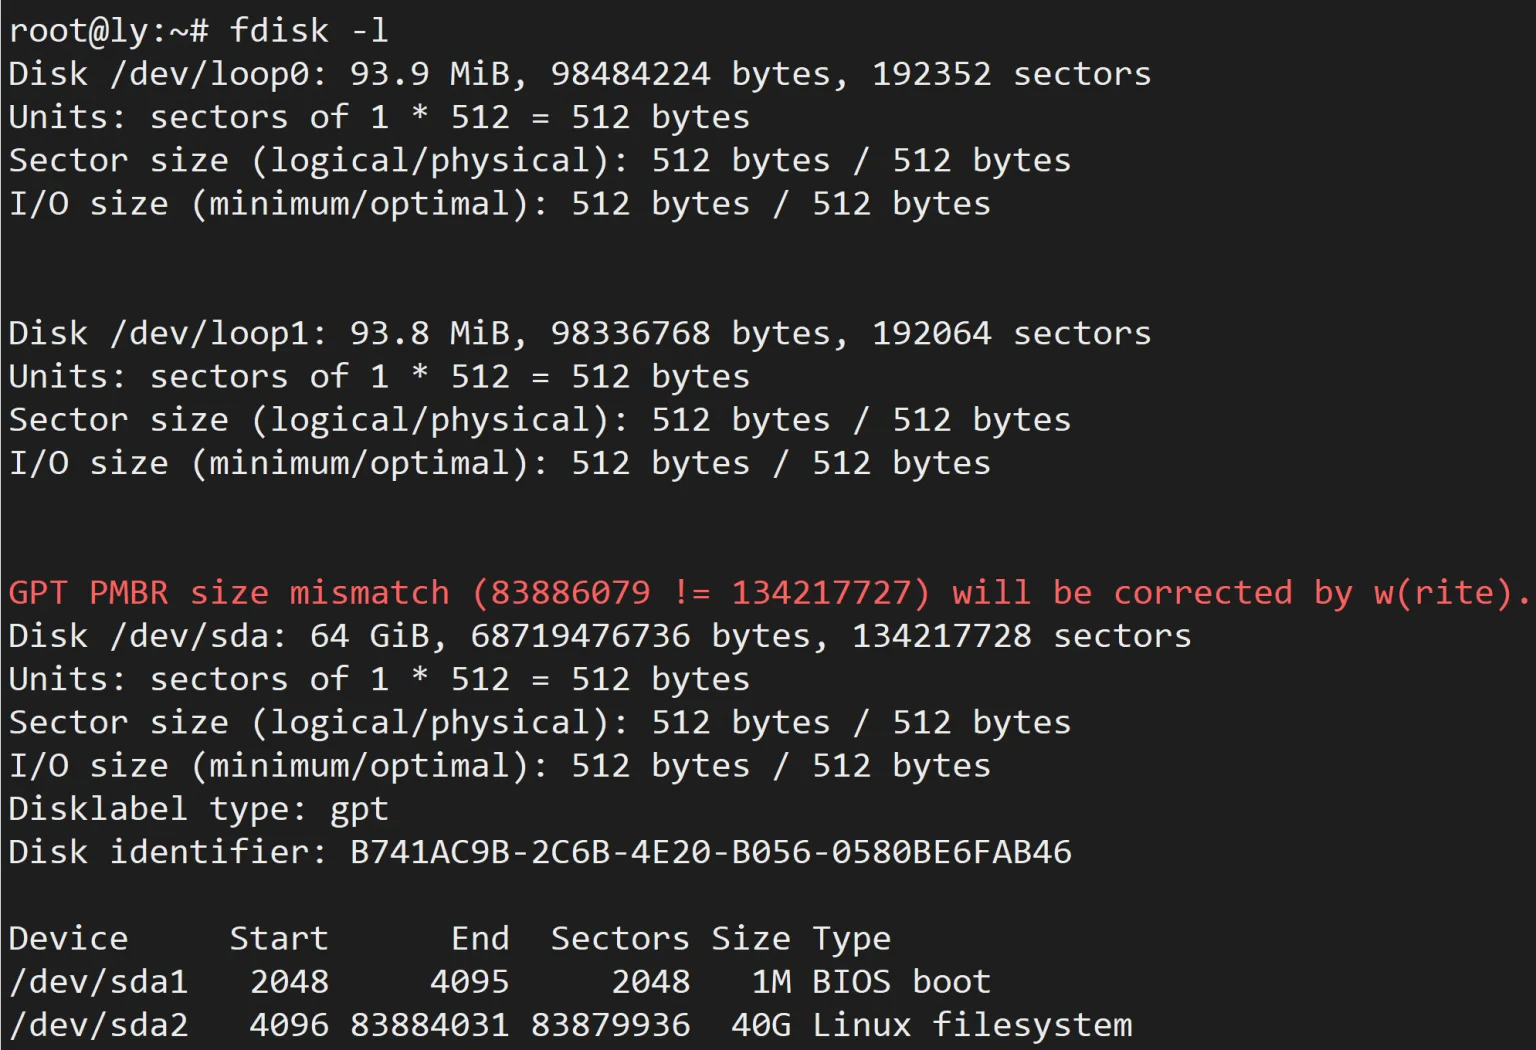Click the disk identifier B741AC9B string
1536x1050 pixels.
click(711, 852)
